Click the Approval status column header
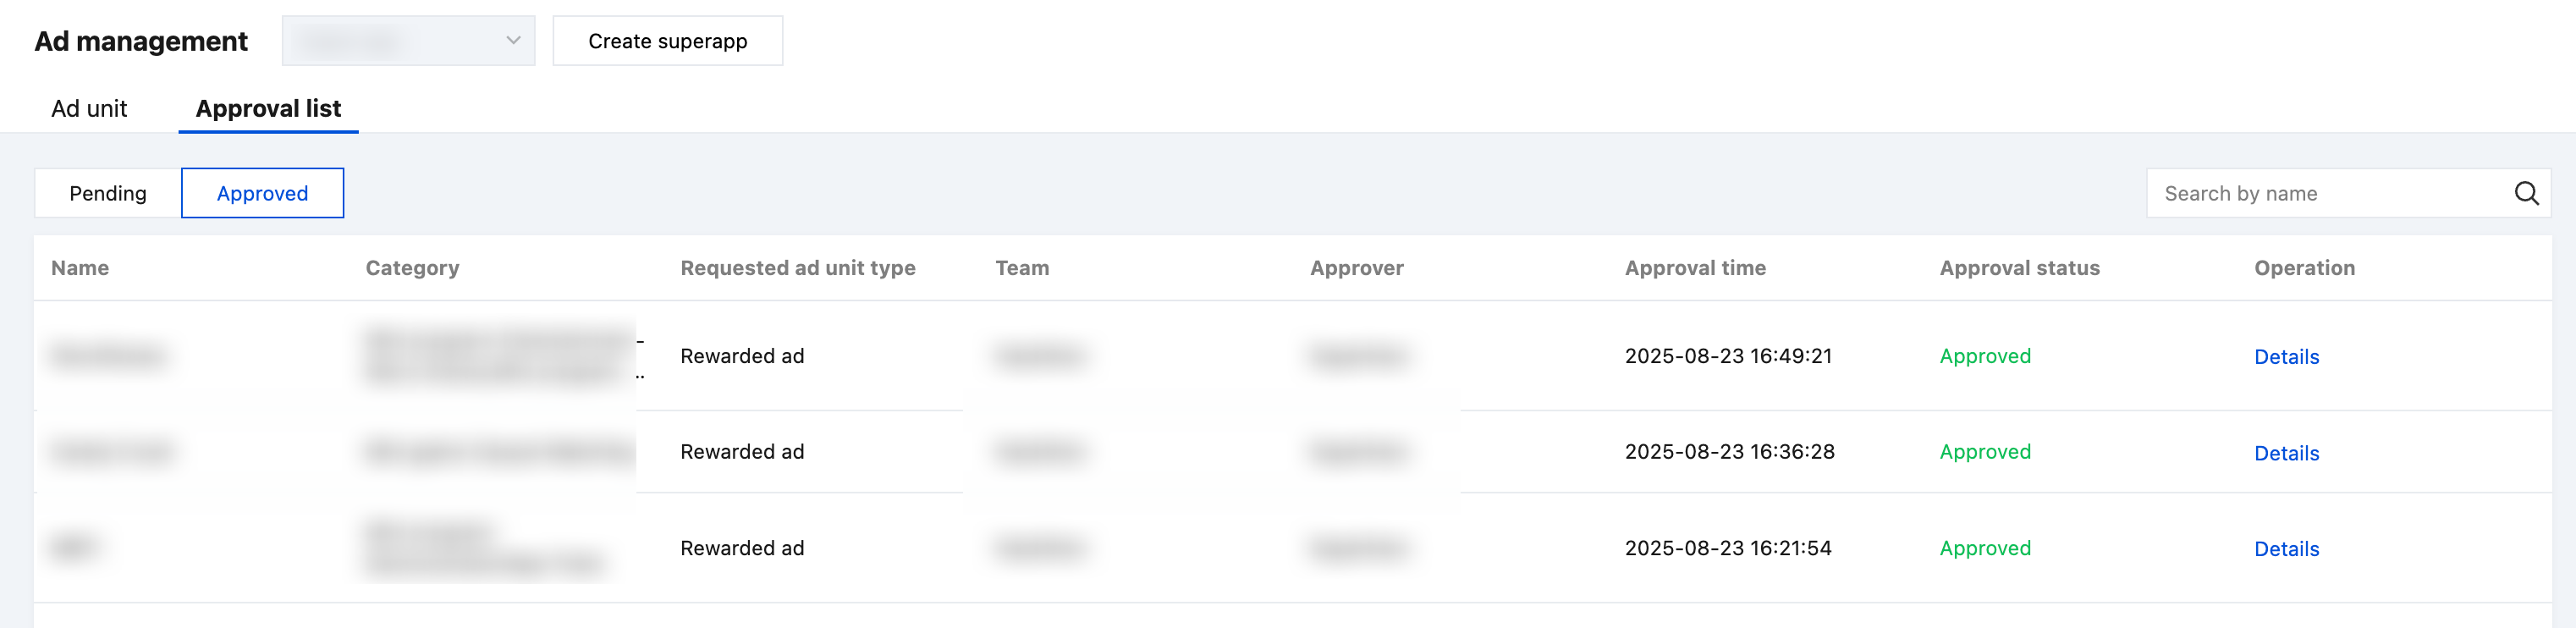 point(2019,268)
